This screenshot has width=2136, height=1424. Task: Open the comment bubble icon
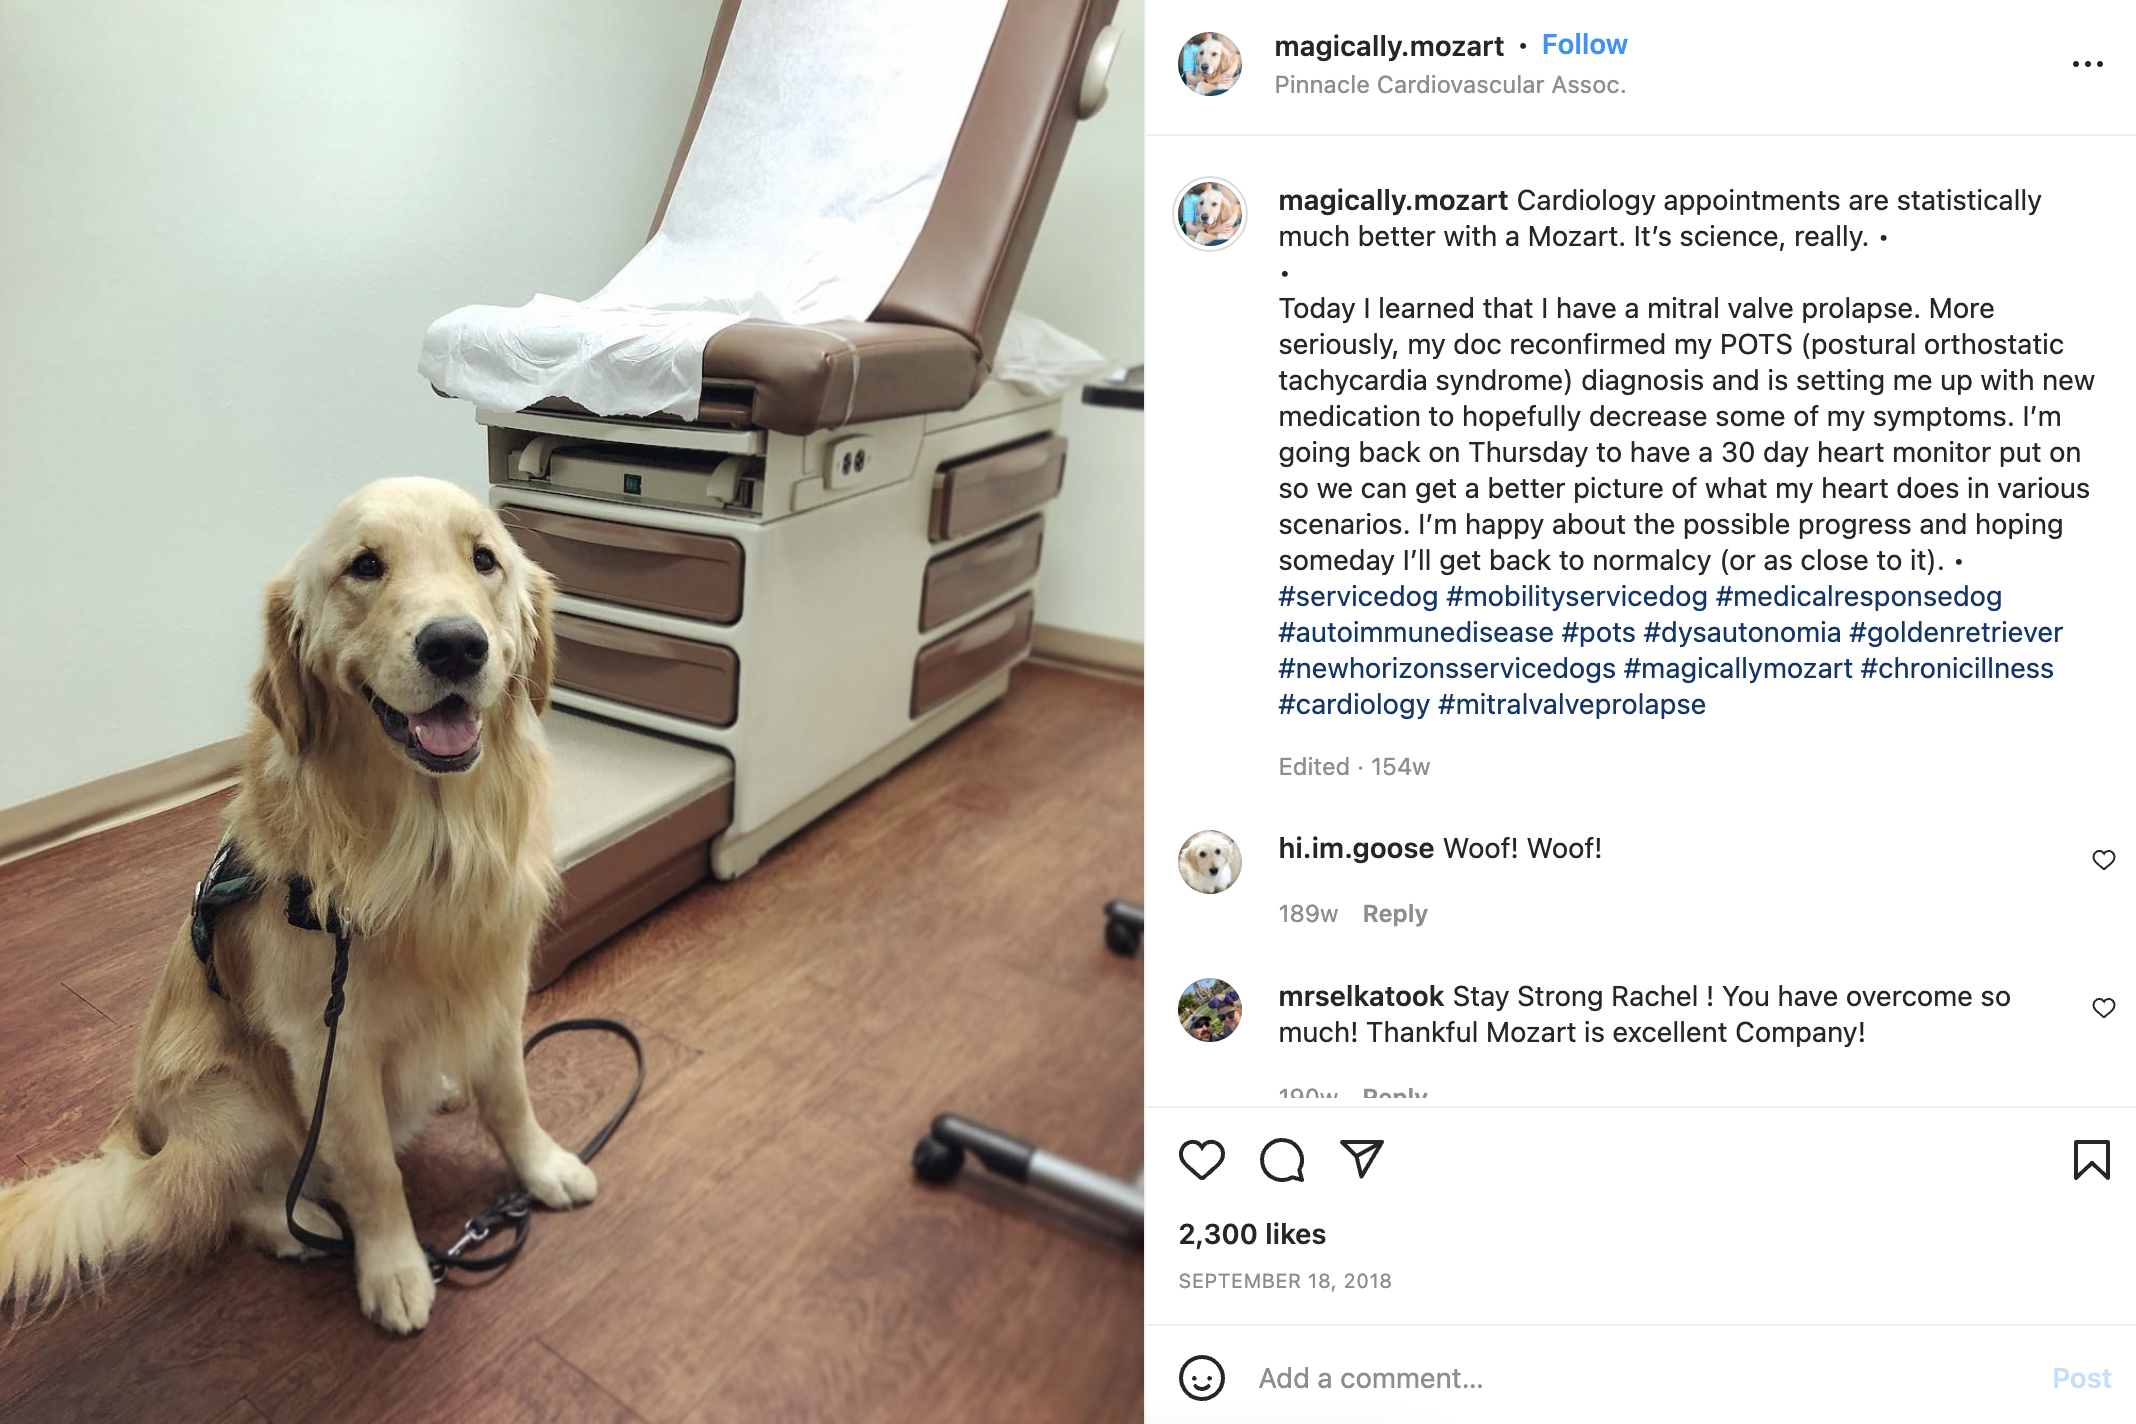click(x=1282, y=1160)
